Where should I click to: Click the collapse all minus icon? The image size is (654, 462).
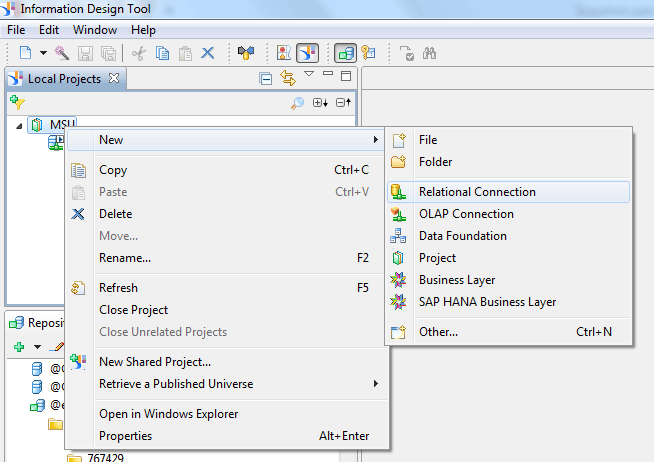click(x=343, y=103)
